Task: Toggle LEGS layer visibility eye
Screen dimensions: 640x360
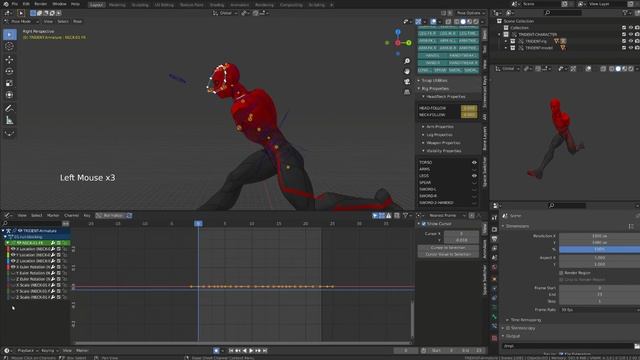Action: pos(474,176)
